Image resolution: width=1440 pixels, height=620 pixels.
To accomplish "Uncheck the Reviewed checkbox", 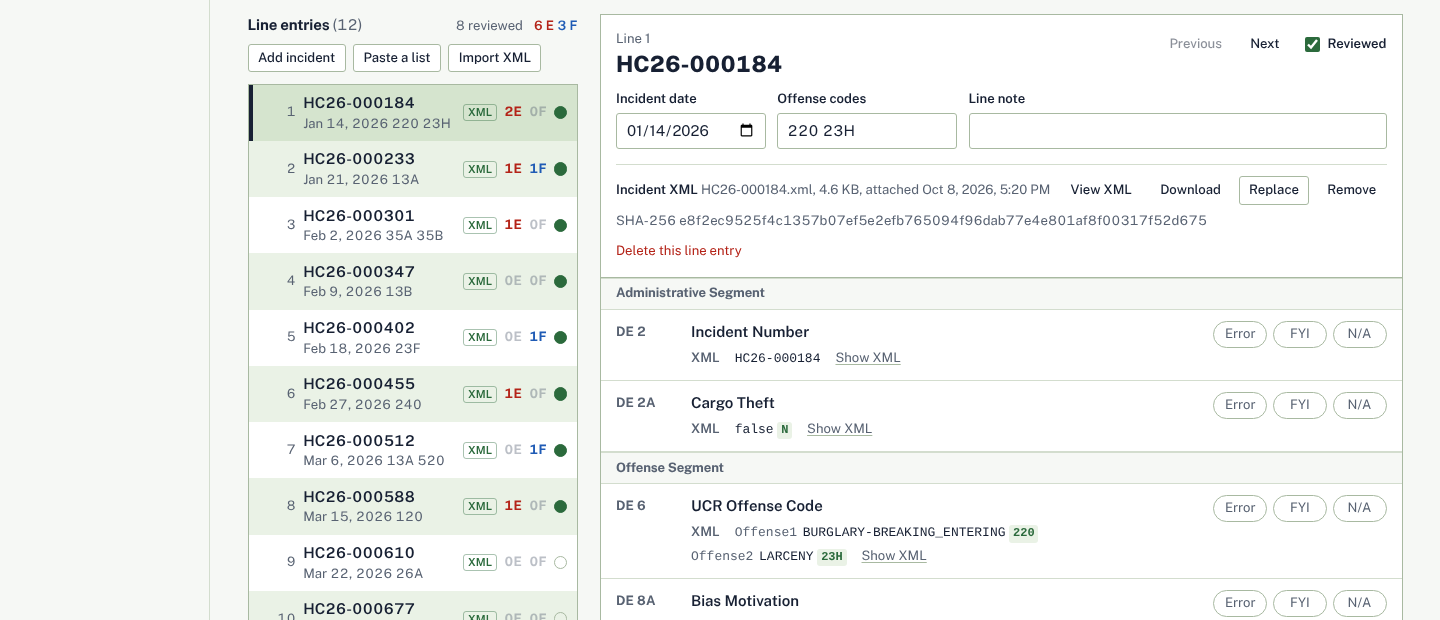I will tap(1313, 44).
